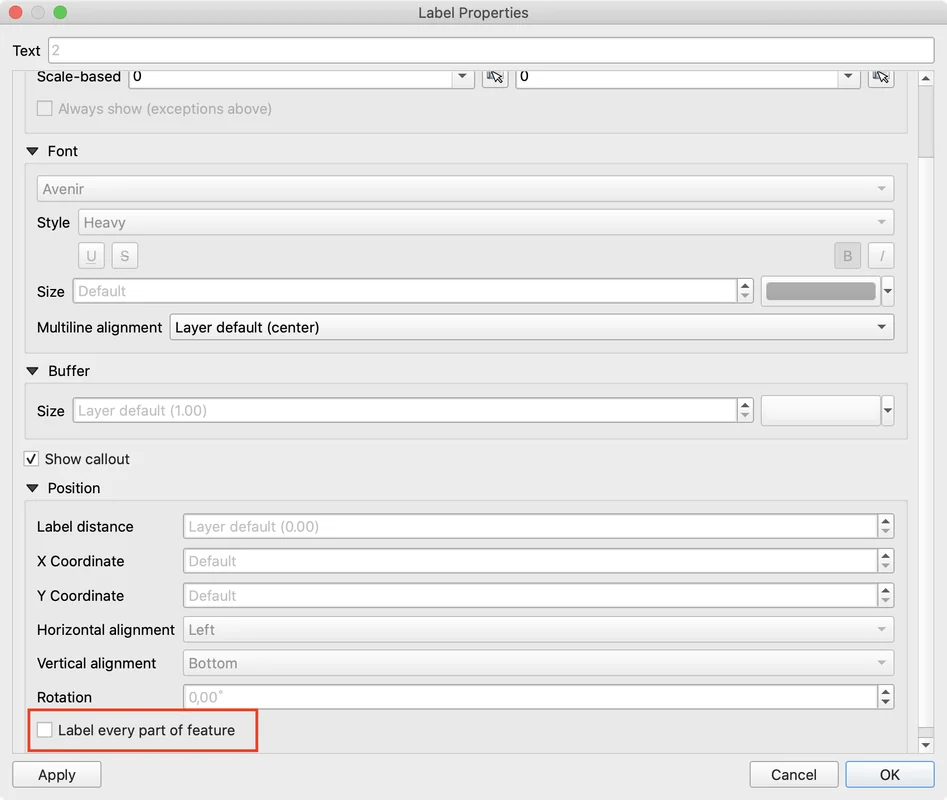Screen dimensions: 947x800
Task: Click the Label distance input field
Action: click(529, 527)
